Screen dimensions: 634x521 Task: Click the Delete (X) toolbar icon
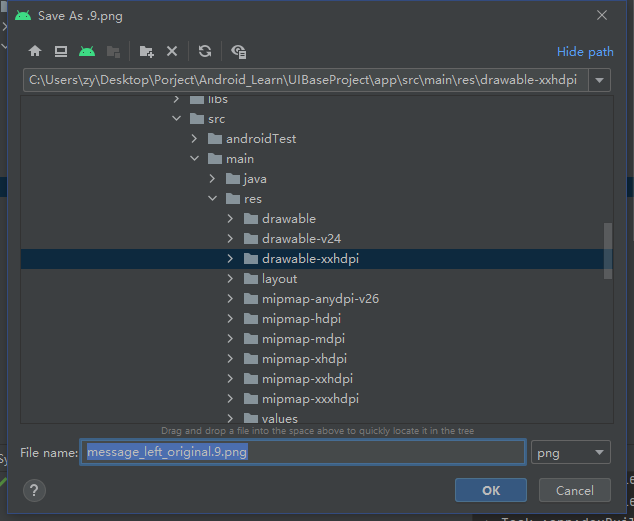tap(172, 51)
